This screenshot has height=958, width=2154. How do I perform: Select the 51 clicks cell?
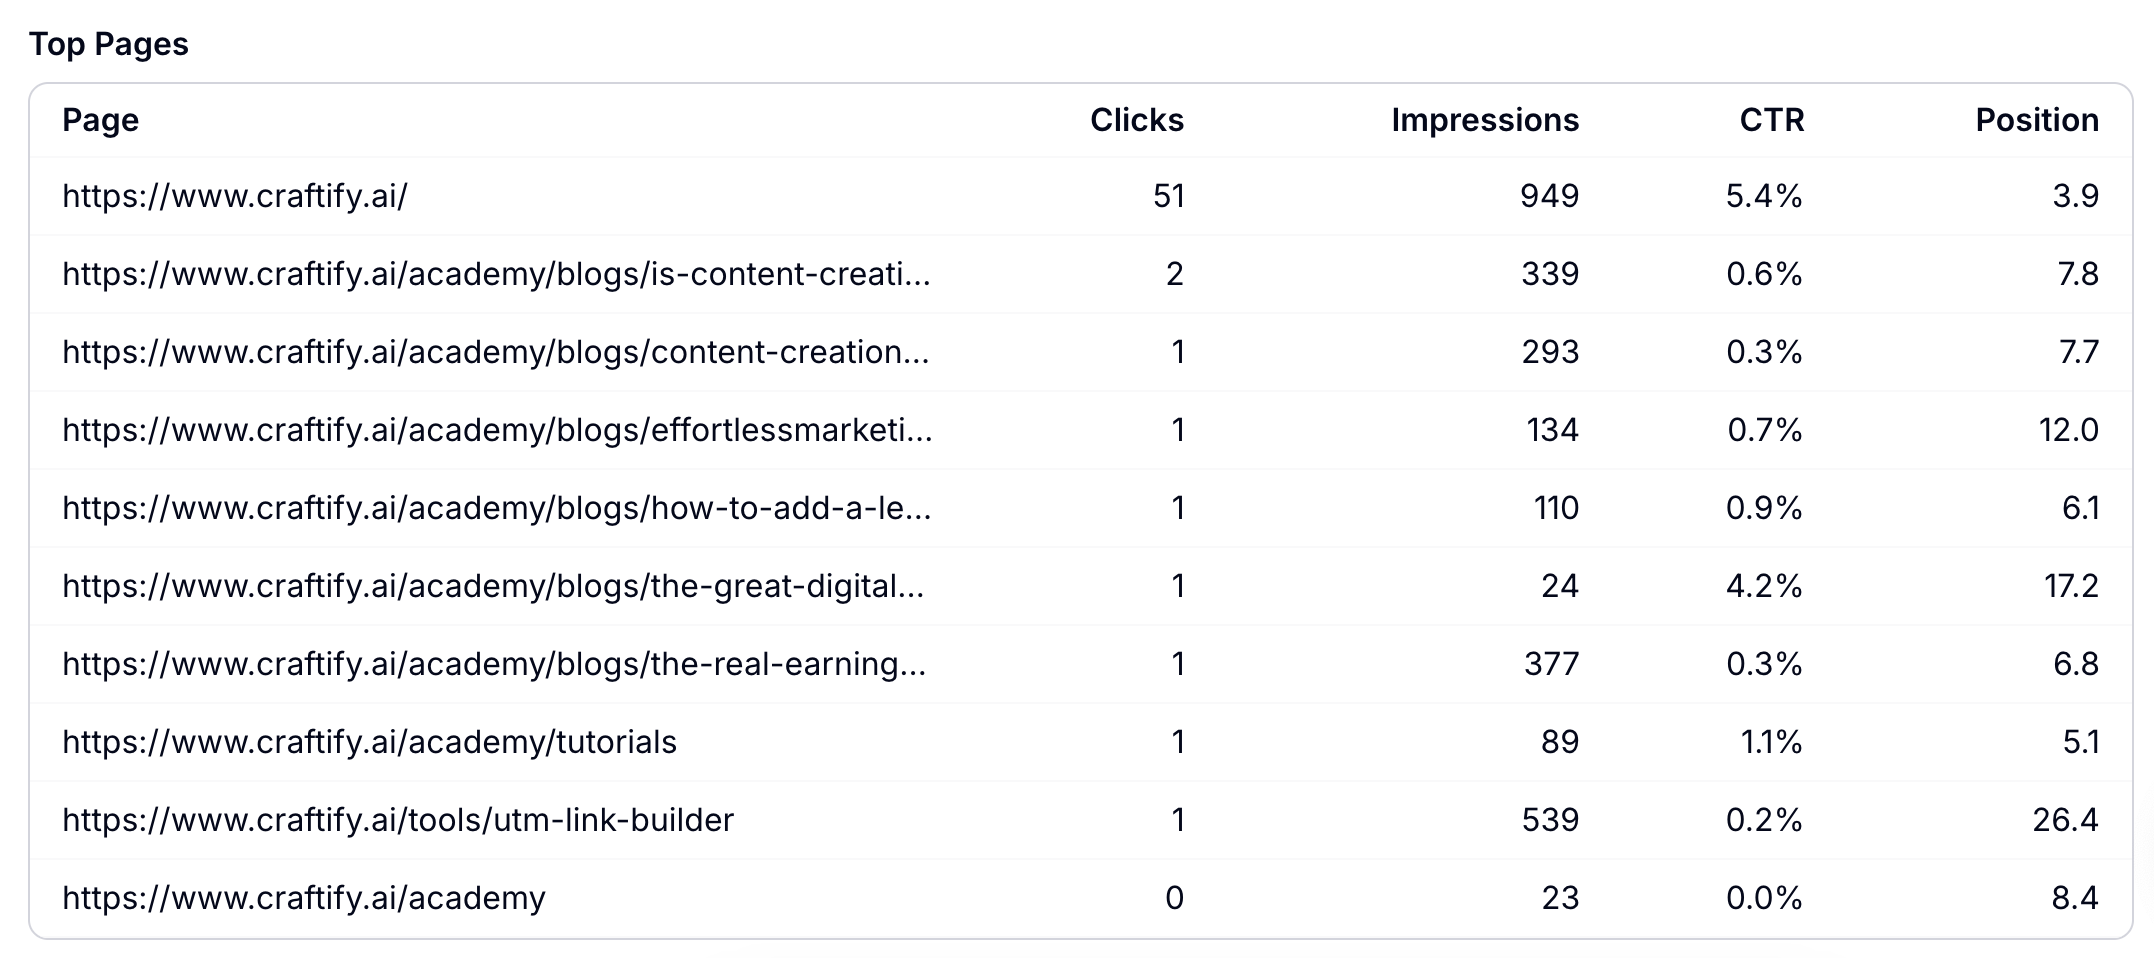pos(1168,196)
